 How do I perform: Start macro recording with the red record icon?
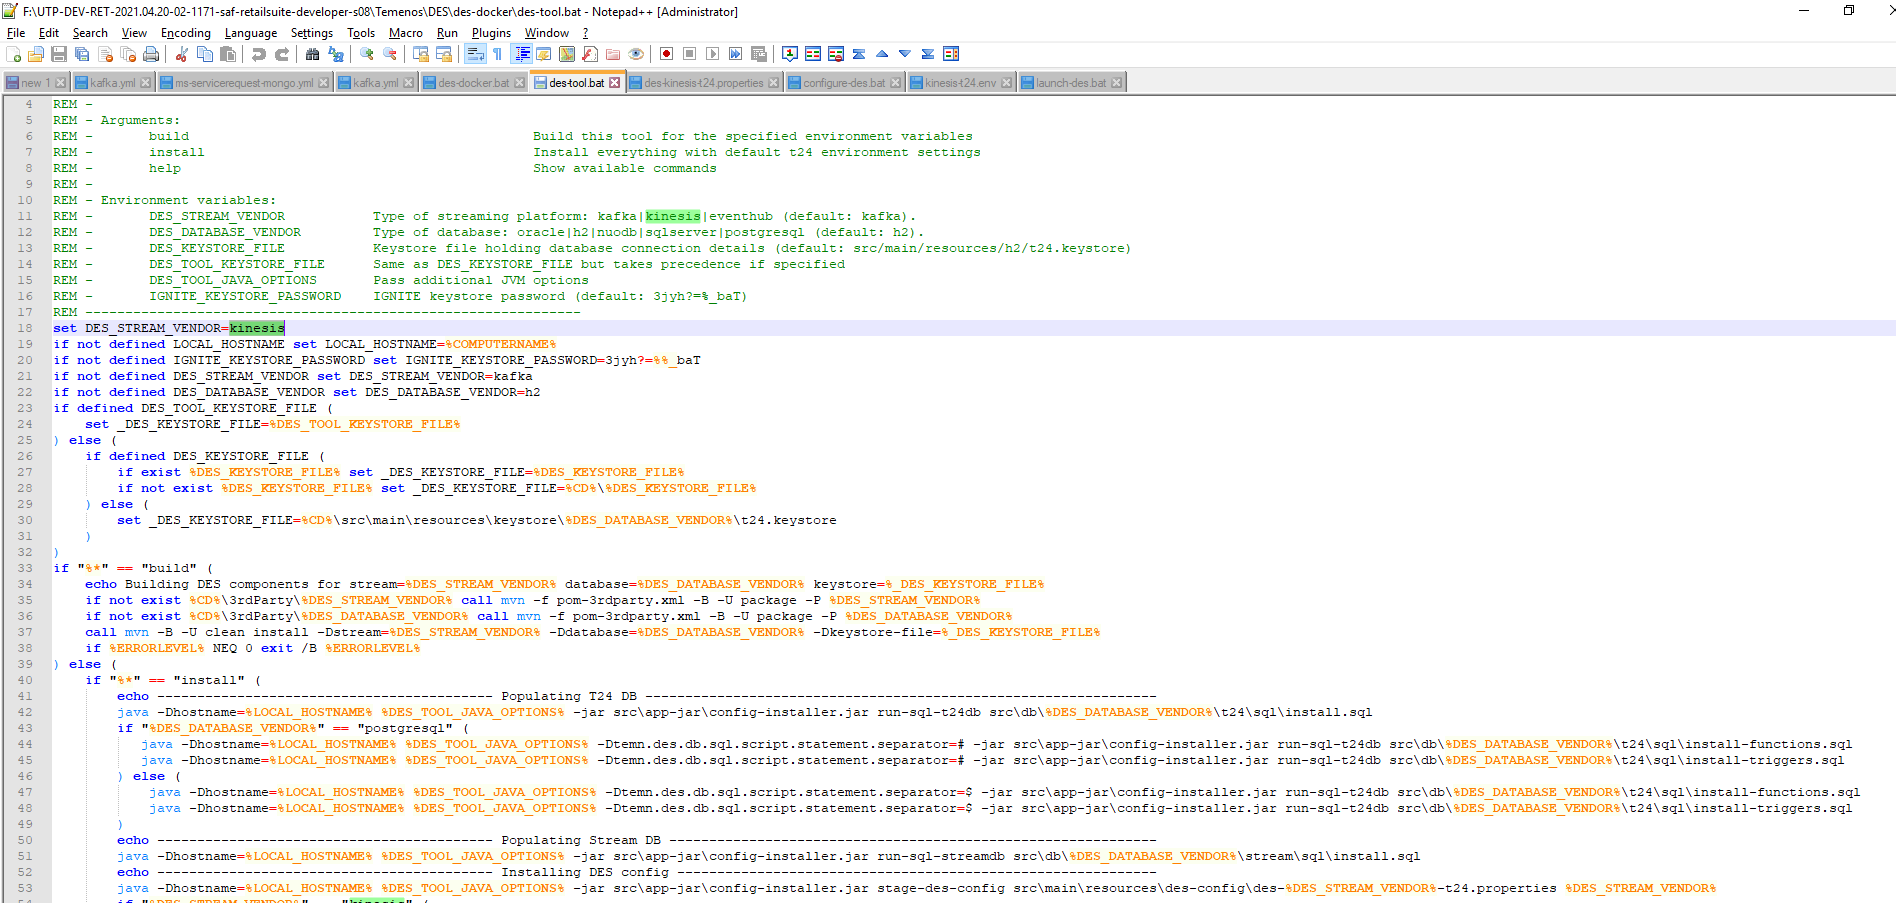tap(666, 54)
